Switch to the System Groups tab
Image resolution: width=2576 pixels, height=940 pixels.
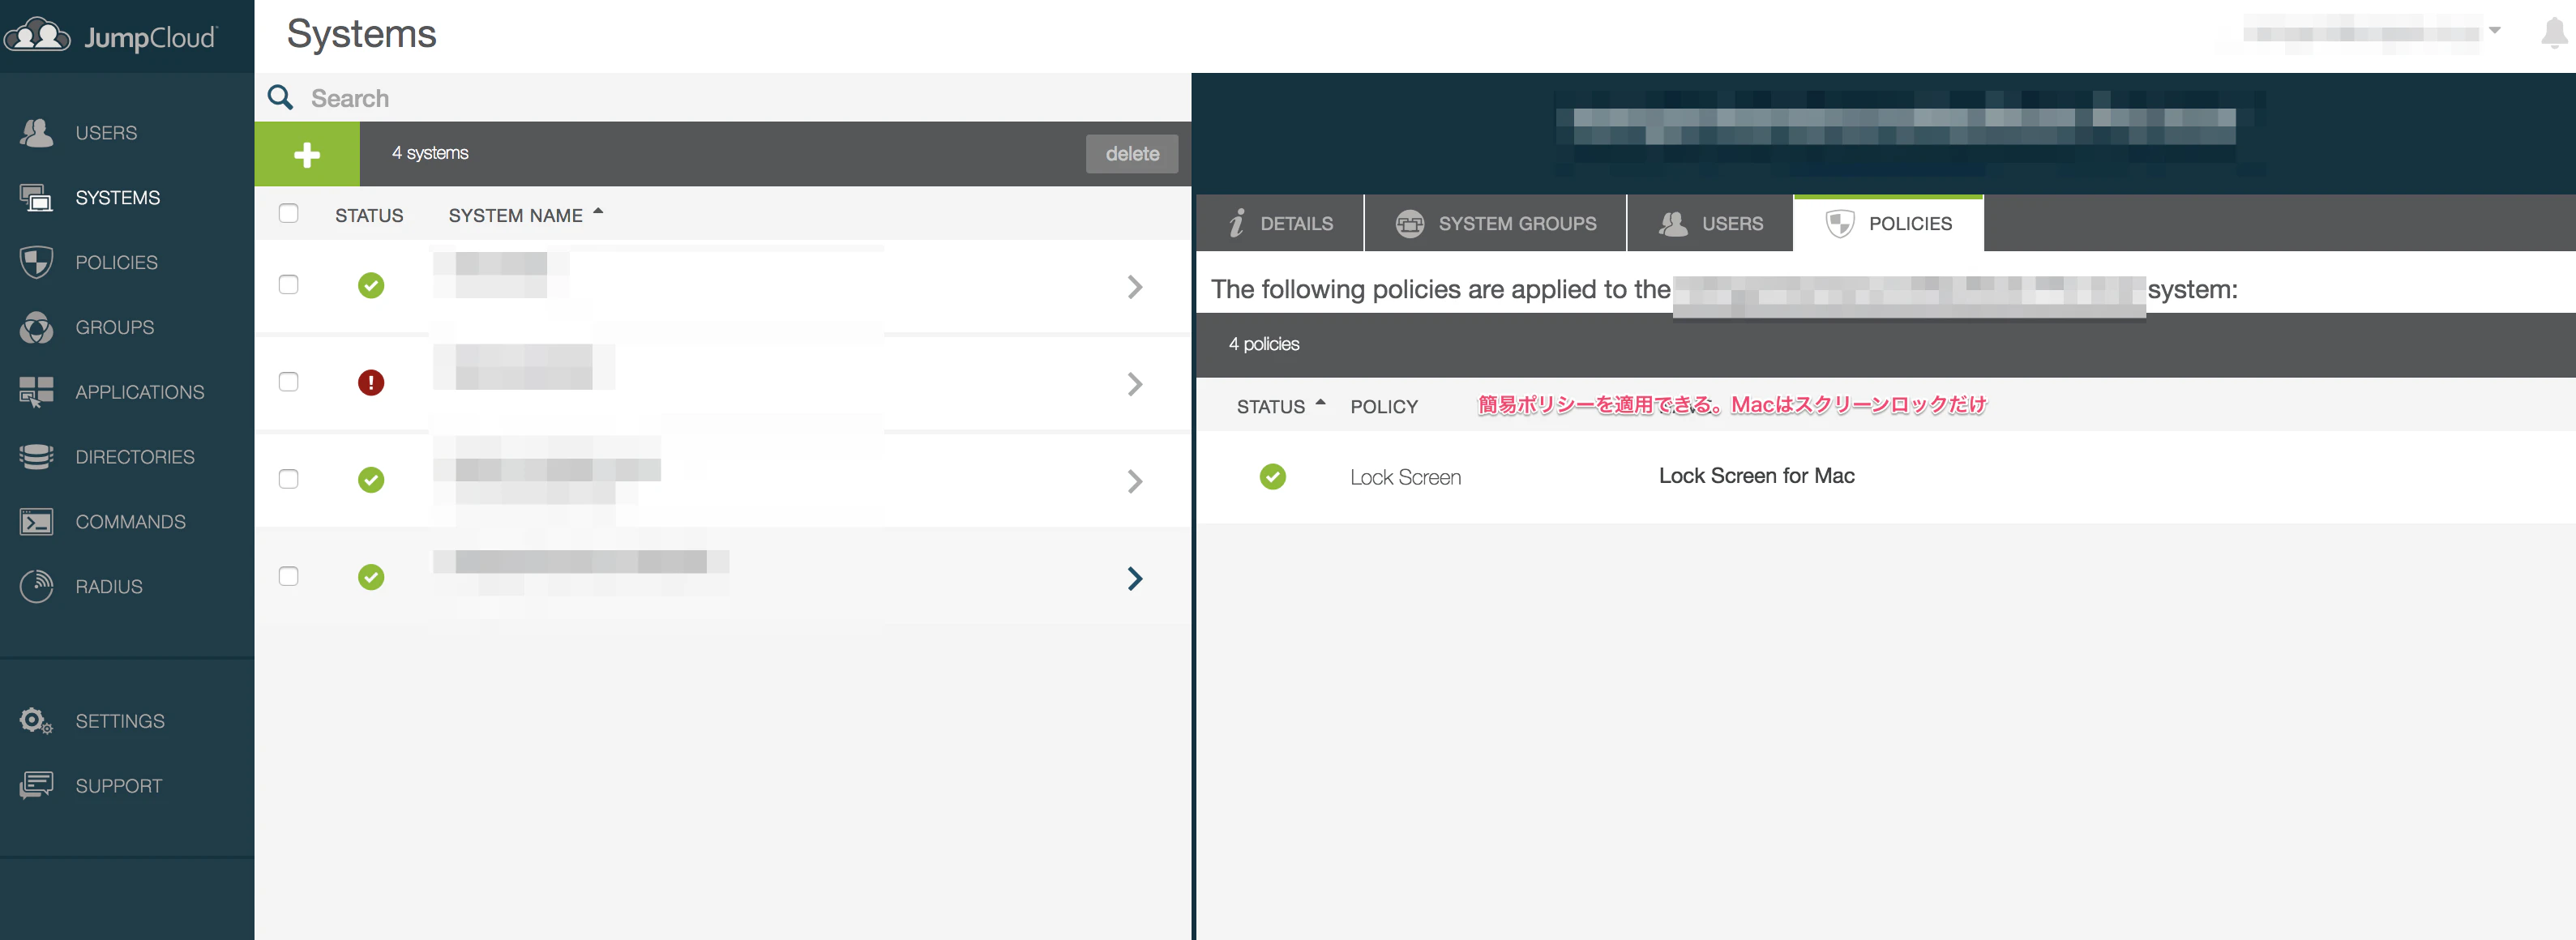pyautogui.click(x=1496, y=224)
